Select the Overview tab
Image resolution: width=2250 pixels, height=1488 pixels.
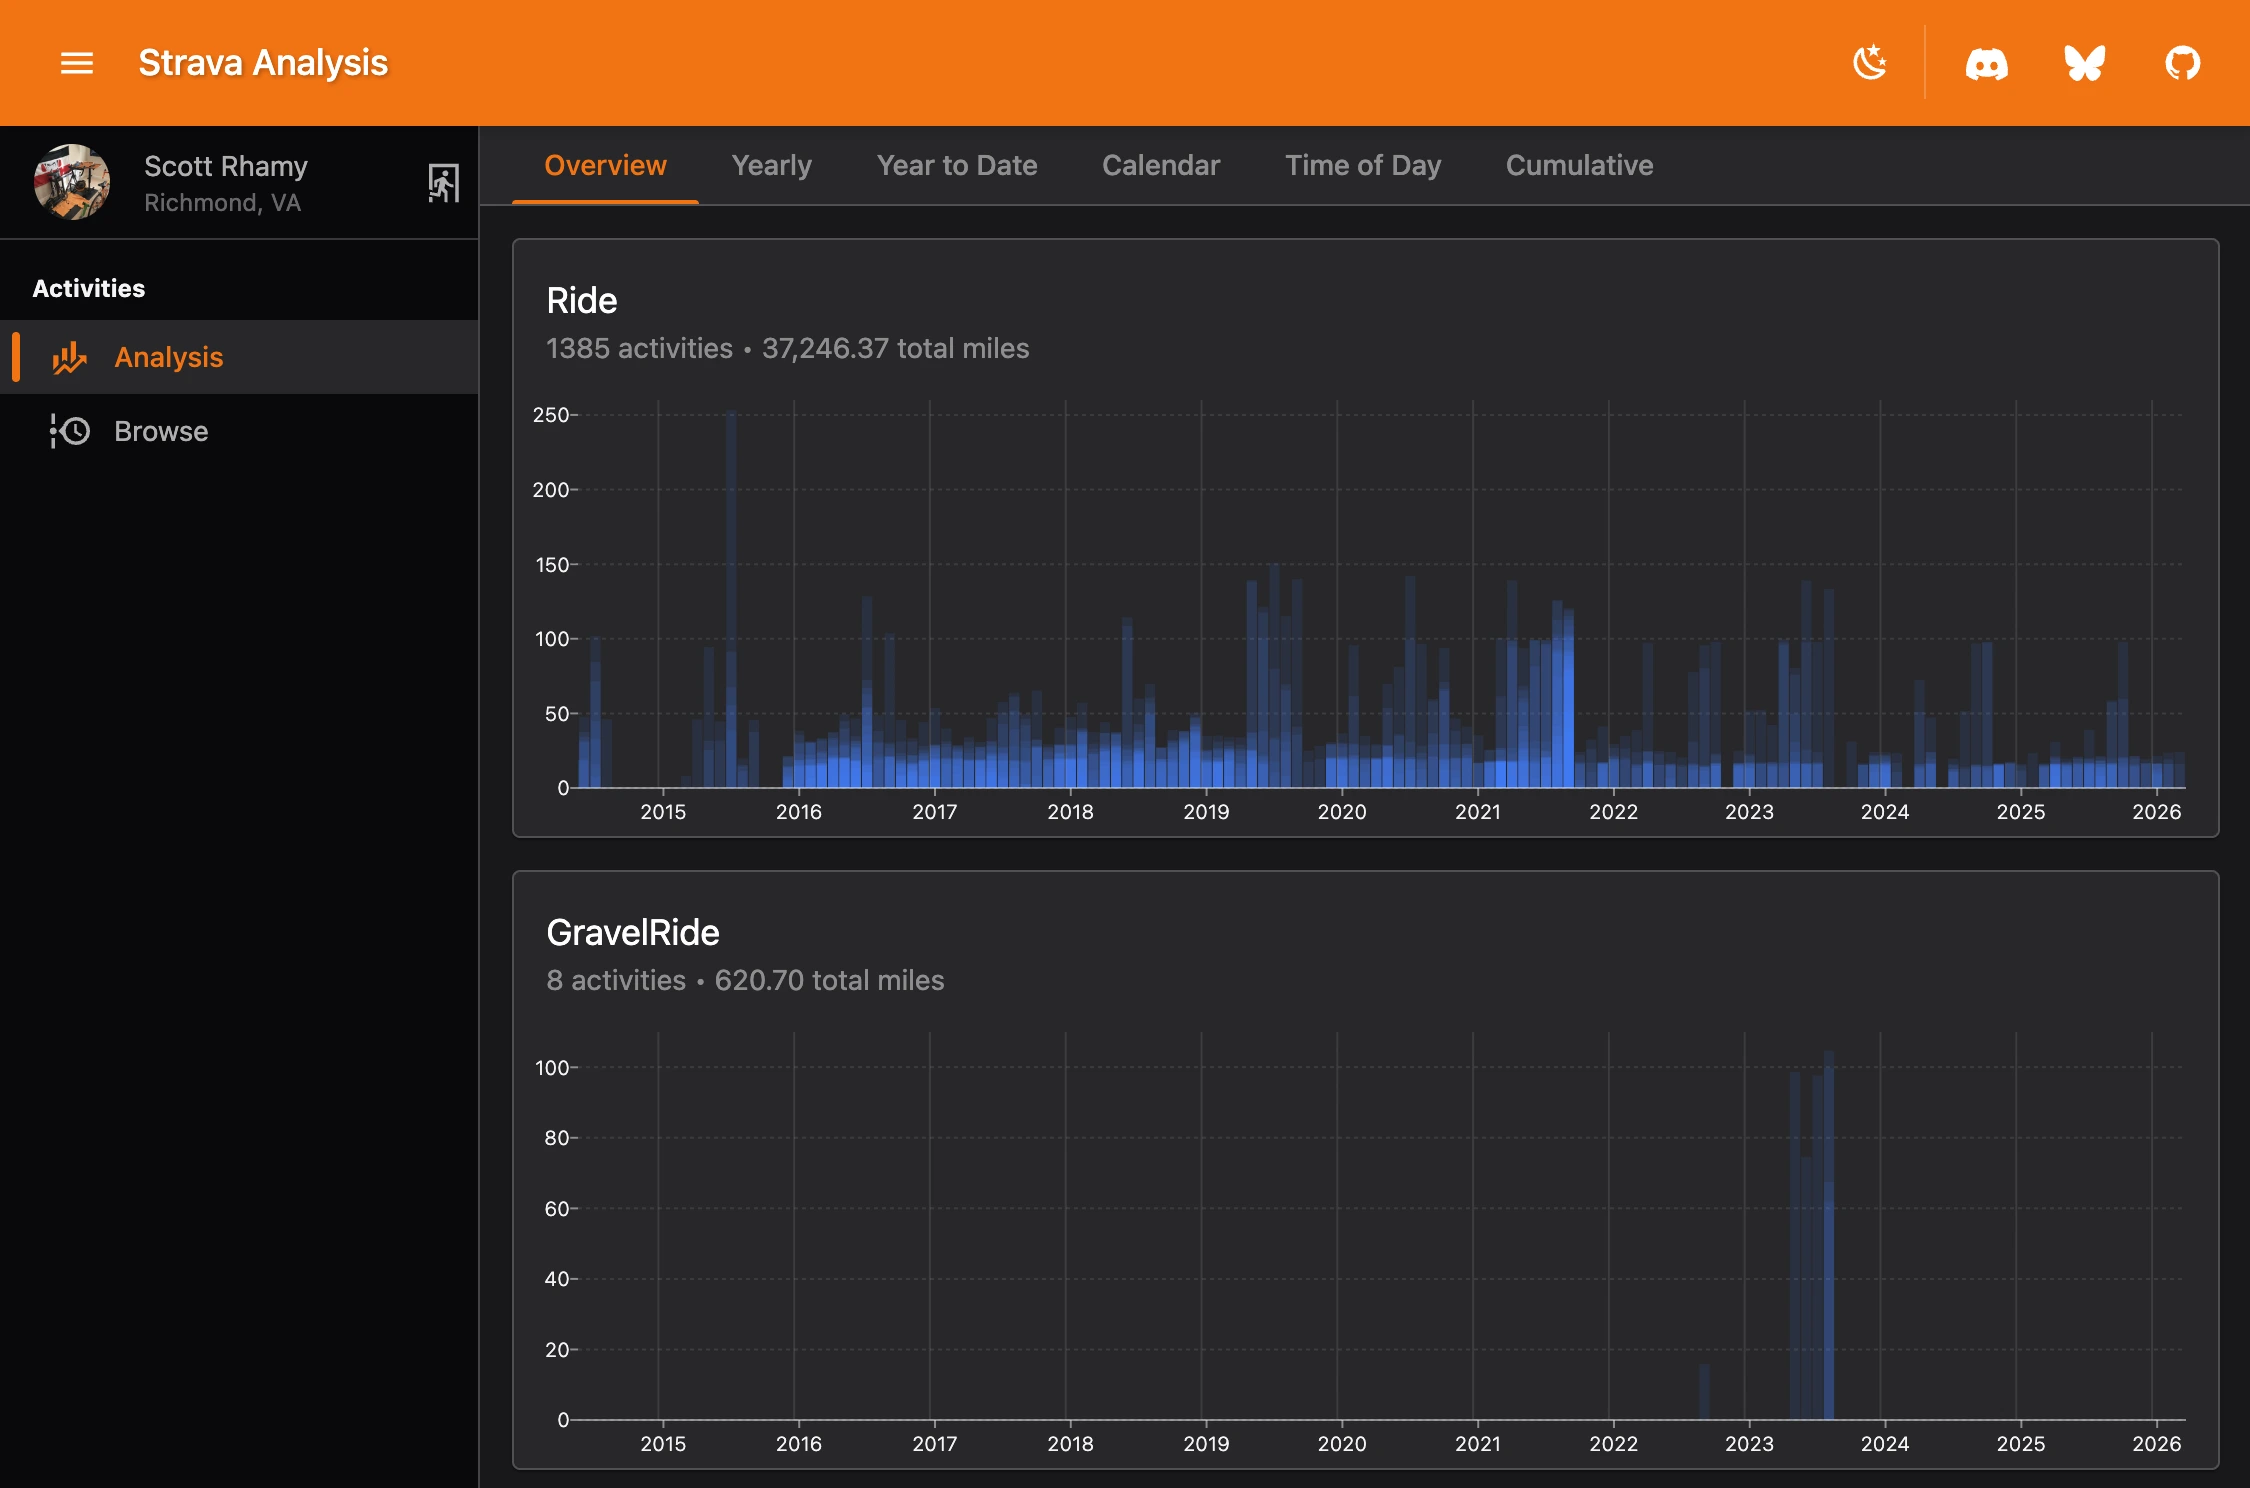coord(604,165)
